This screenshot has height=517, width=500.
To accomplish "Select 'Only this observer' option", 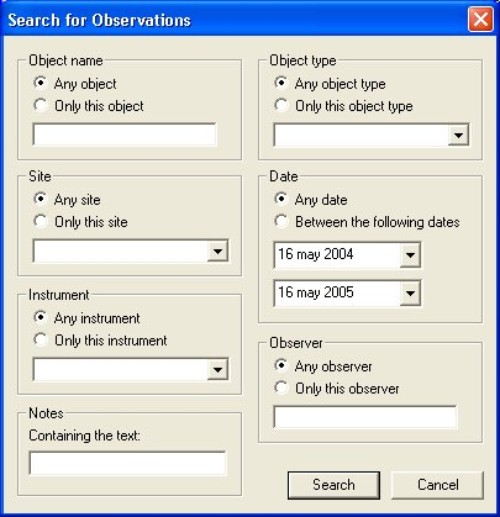I will point(281,388).
